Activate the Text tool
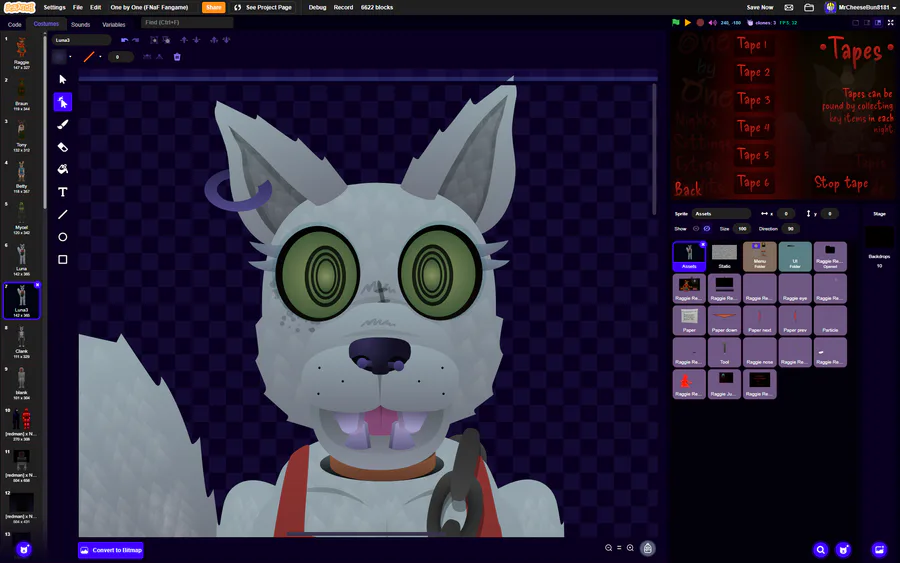This screenshot has height=563, width=900. pos(63,192)
